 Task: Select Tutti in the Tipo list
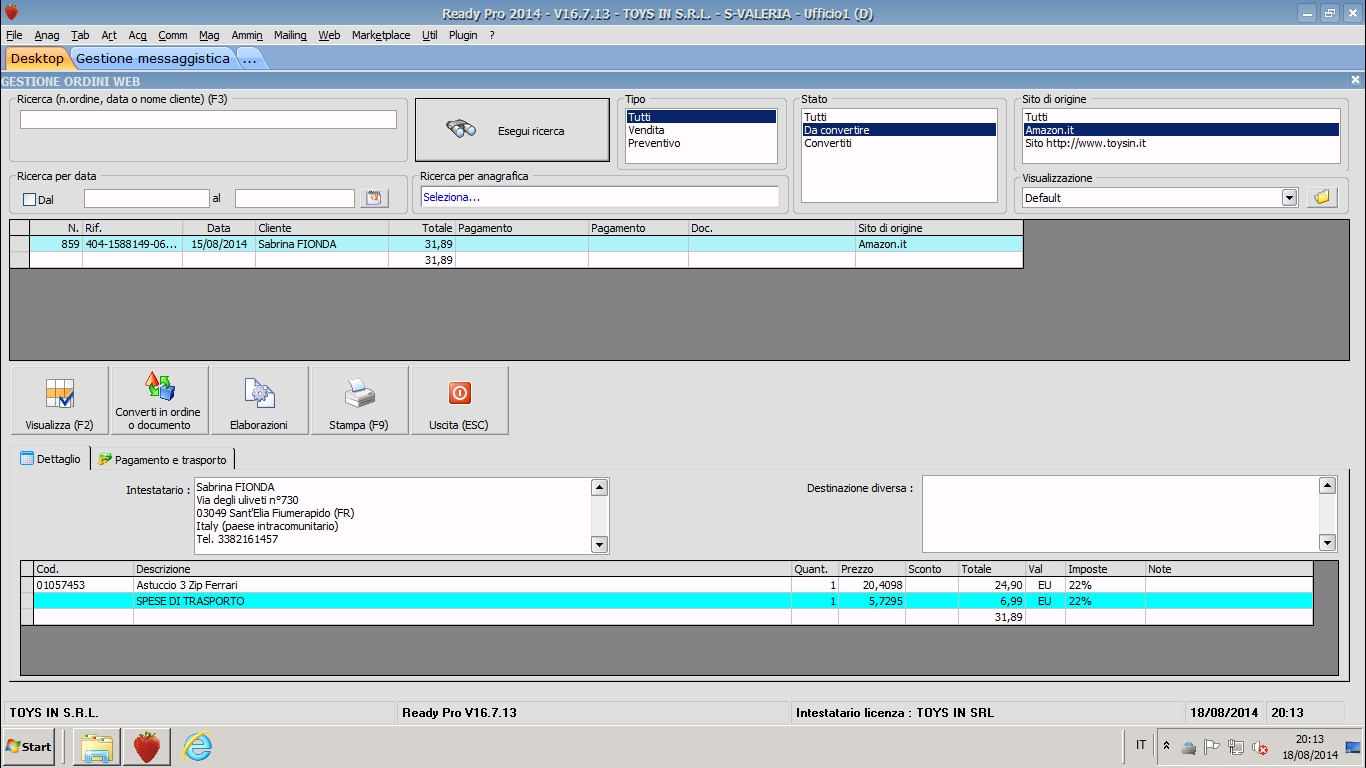tap(701, 117)
